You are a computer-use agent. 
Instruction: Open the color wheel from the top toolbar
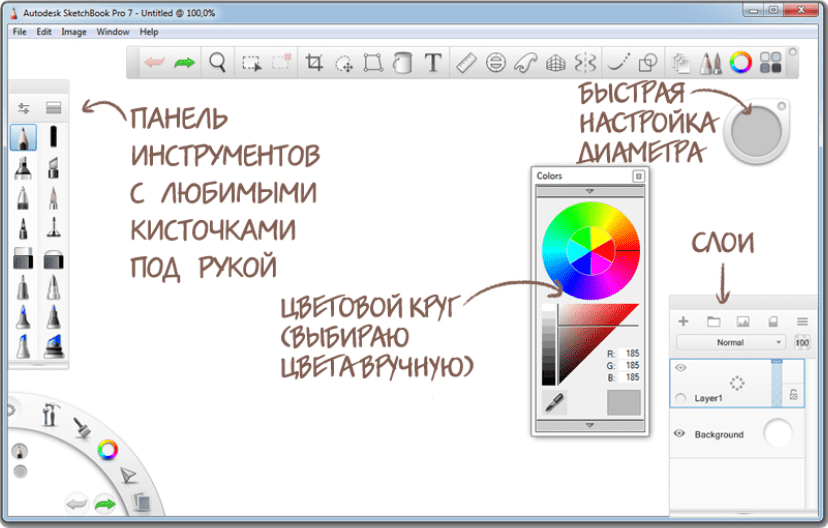pos(740,63)
